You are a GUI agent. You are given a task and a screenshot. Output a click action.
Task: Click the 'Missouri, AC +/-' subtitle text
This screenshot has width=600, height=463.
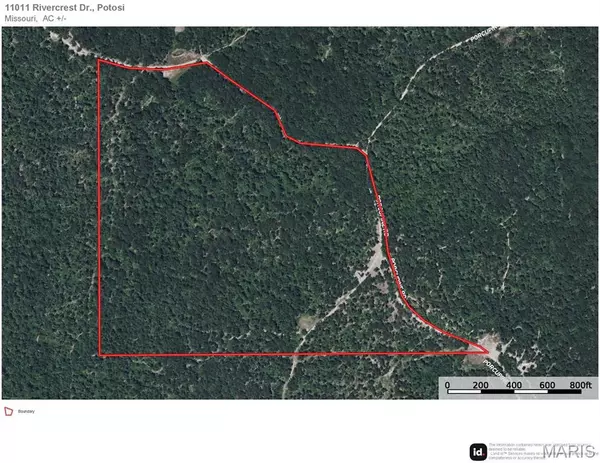(x=35, y=18)
